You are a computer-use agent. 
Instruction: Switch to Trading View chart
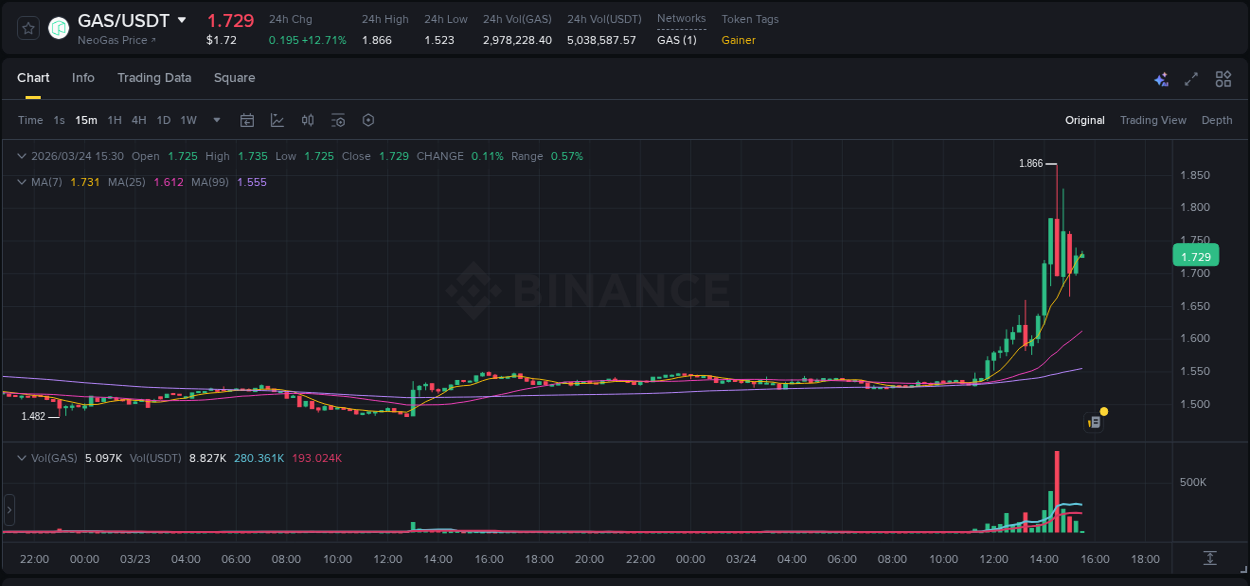point(1153,120)
